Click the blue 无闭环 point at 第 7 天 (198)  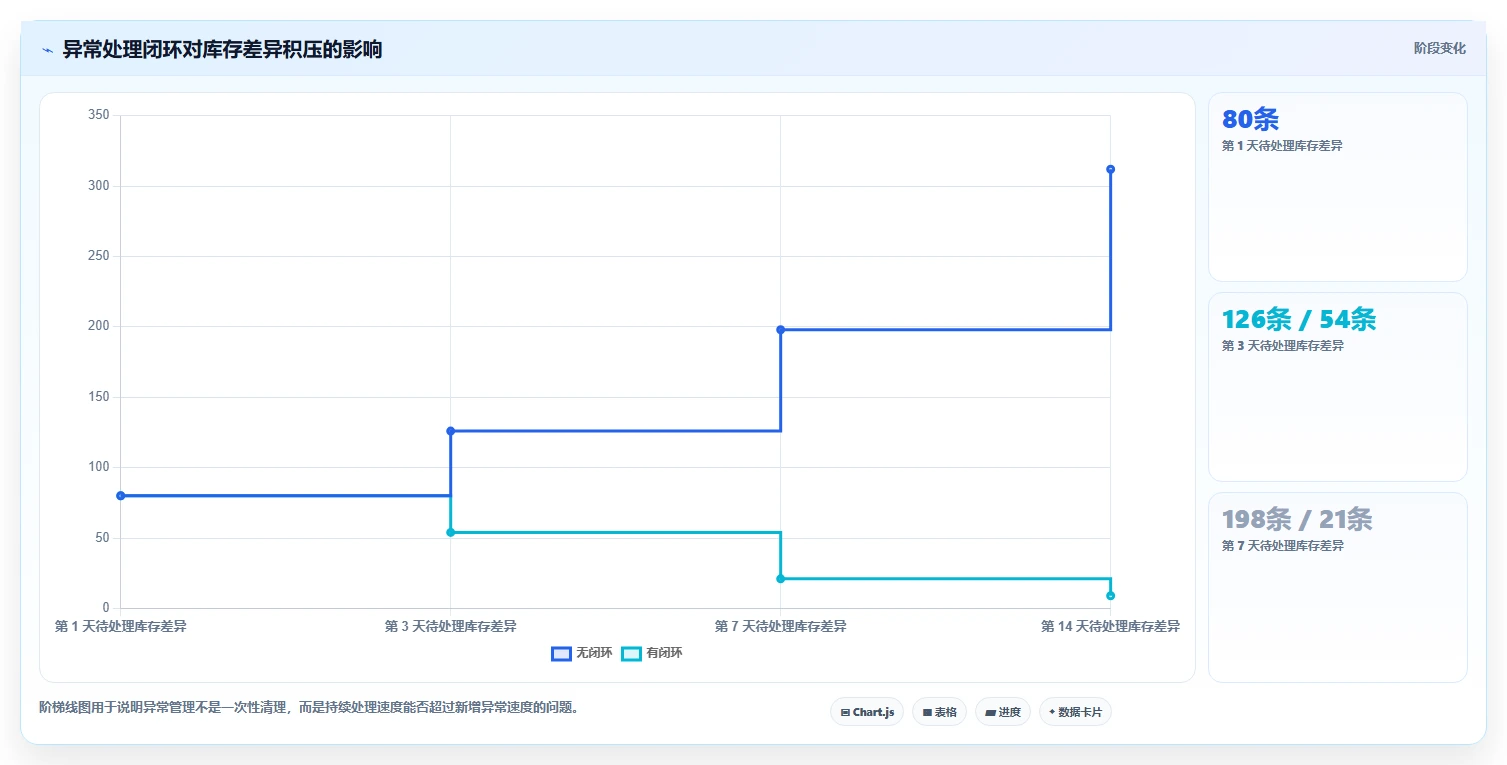pos(780,330)
